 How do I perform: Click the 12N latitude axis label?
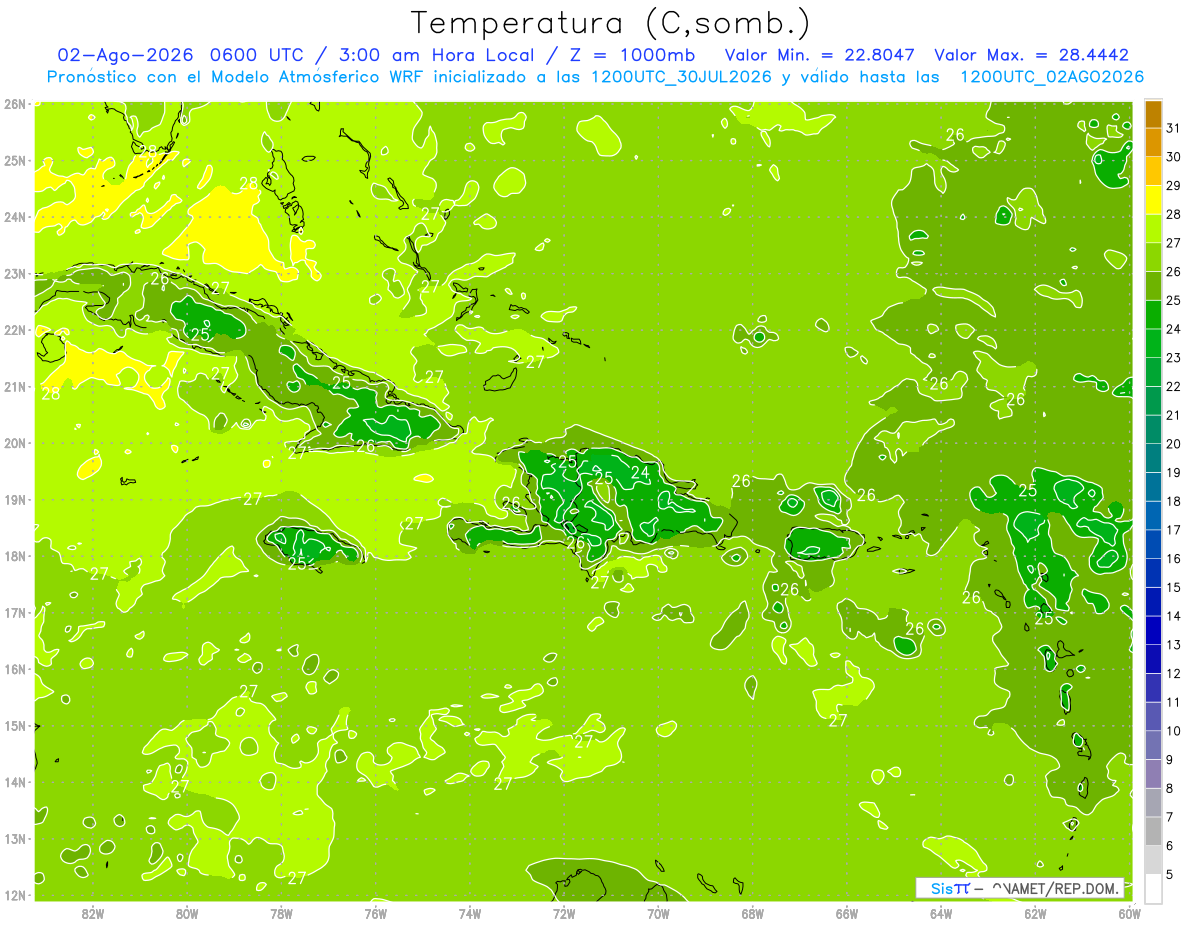point(14,895)
